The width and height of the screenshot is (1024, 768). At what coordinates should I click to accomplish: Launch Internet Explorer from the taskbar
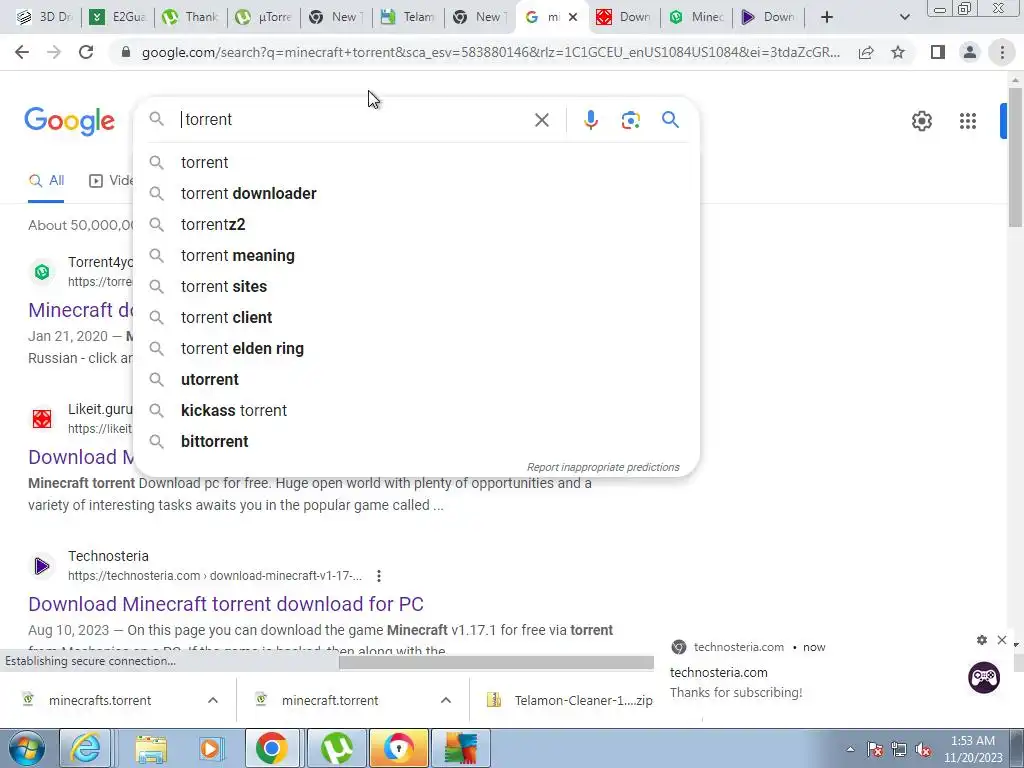[86, 748]
